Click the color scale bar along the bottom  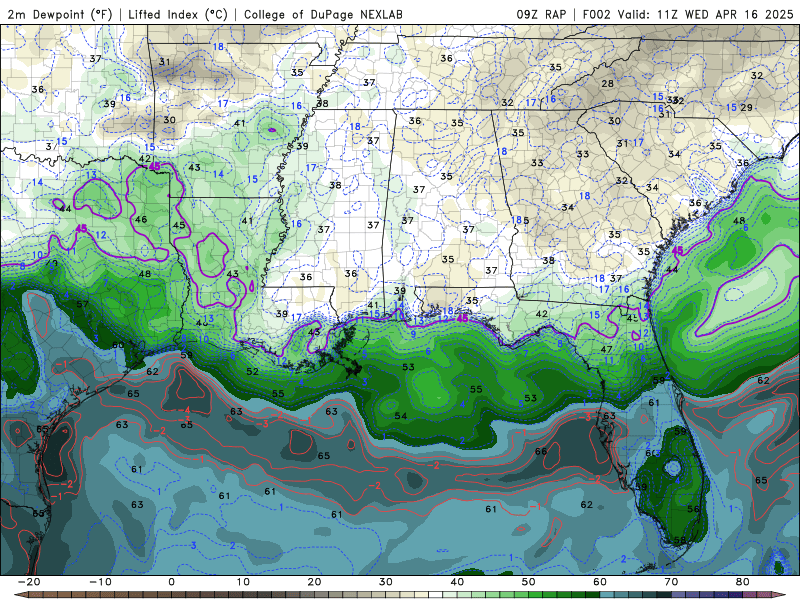[x=400, y=594]
